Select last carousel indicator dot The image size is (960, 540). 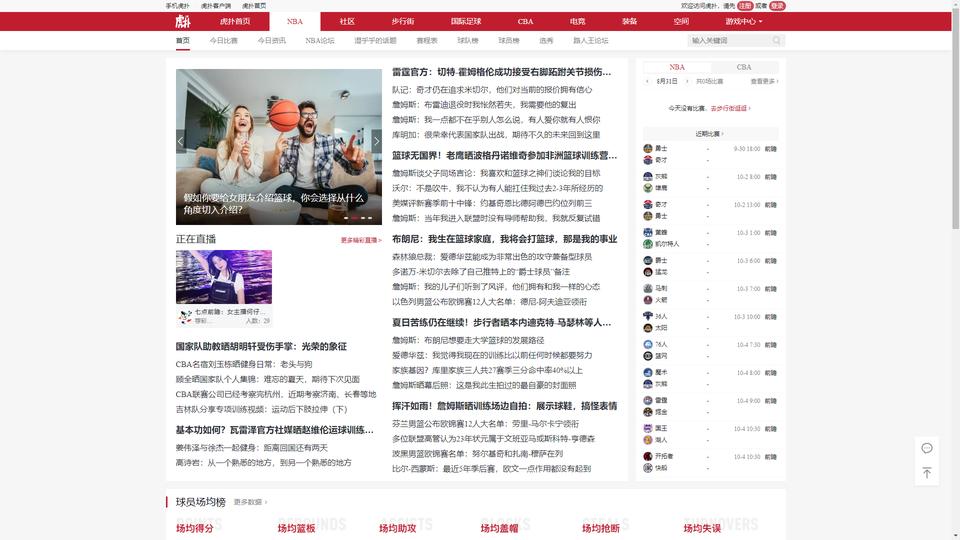(370, 218)
